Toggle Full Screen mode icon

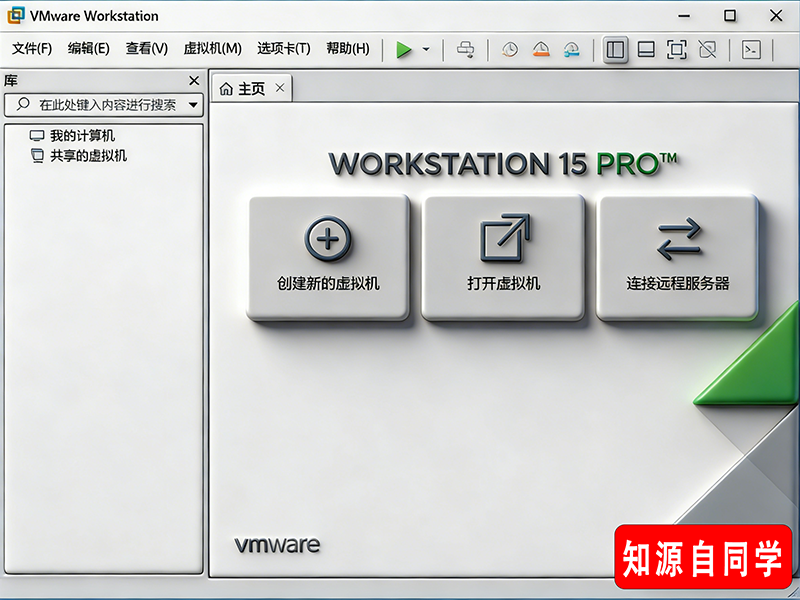point(675,48)
